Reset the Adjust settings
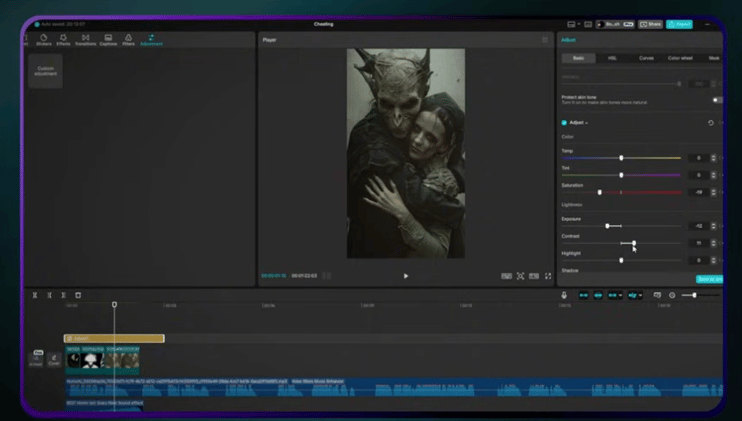This screenshot has width=742, height=421. click(x=711, y=123)
